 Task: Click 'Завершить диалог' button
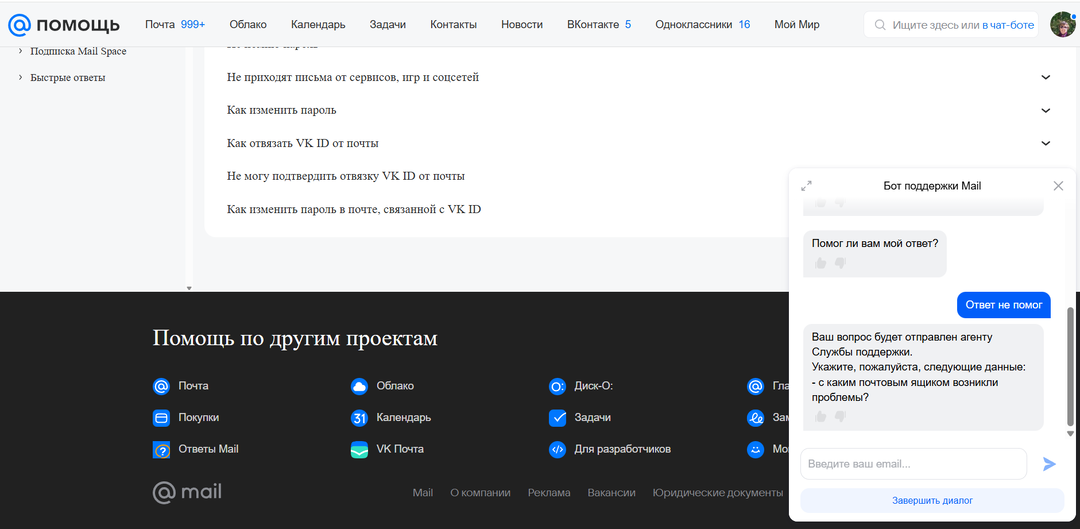[x=933, y=501]
